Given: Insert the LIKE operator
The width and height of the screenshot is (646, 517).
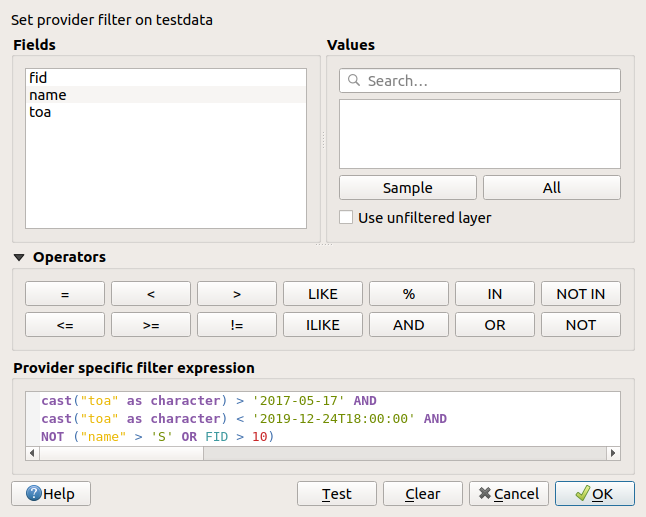Looking at the screenshot, I should 322,294.
